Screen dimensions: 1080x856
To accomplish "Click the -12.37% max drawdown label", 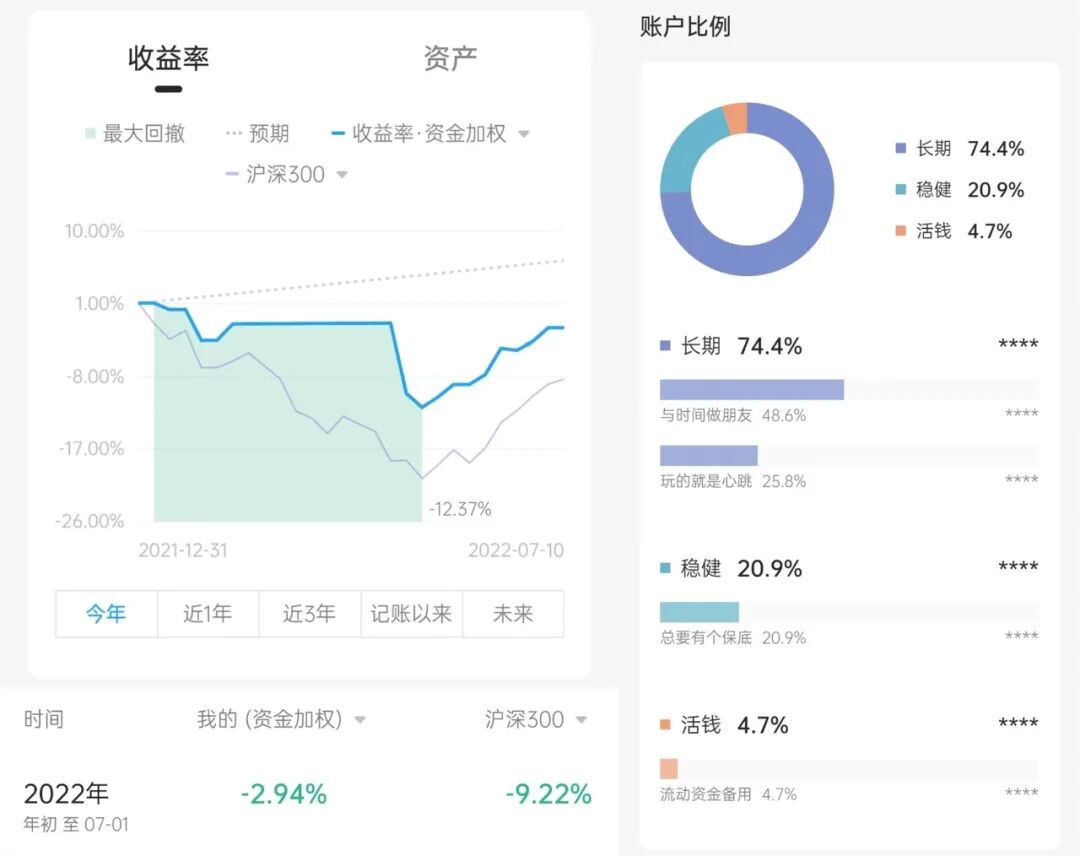I will pos(460,510).
